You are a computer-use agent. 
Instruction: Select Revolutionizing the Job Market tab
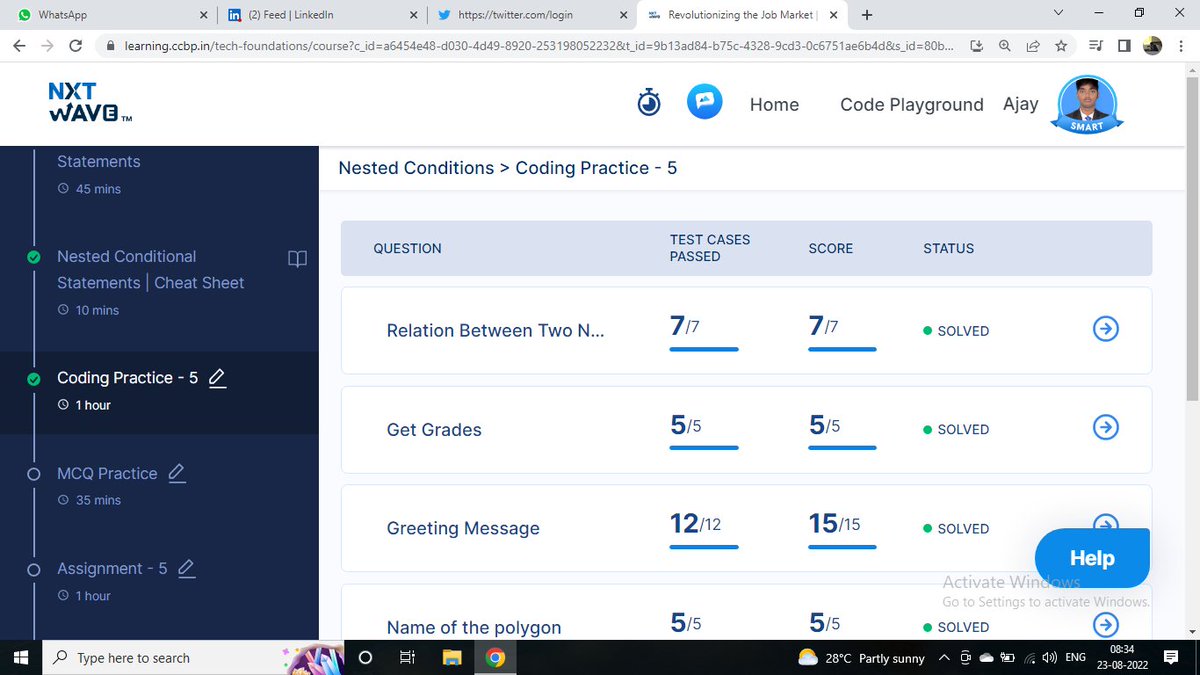click(x=742, y=15)
